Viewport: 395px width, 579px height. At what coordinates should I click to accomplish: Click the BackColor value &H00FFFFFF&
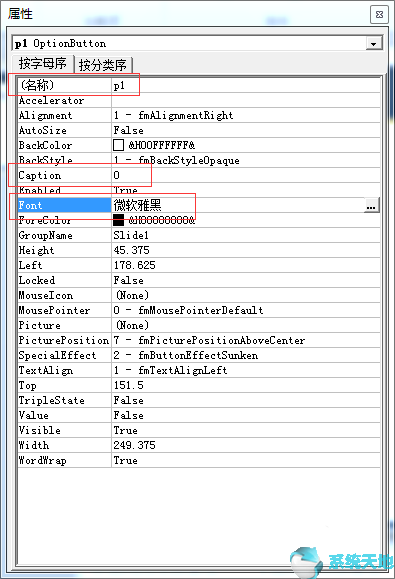[162, 145]
